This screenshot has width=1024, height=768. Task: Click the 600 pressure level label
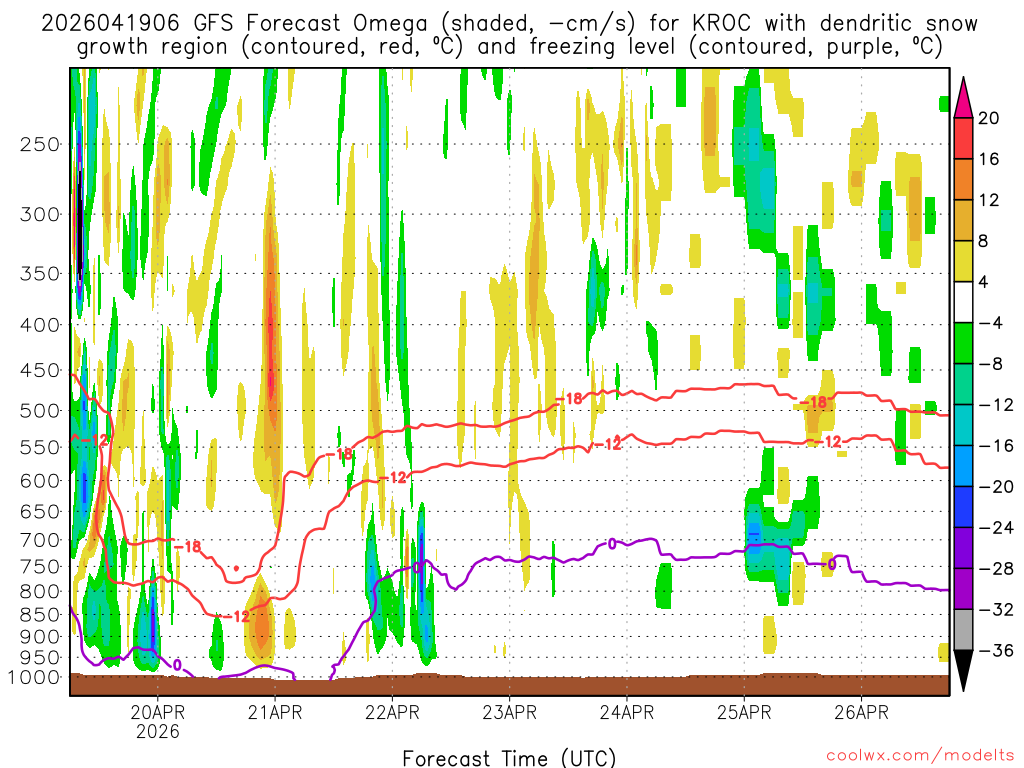40,481
